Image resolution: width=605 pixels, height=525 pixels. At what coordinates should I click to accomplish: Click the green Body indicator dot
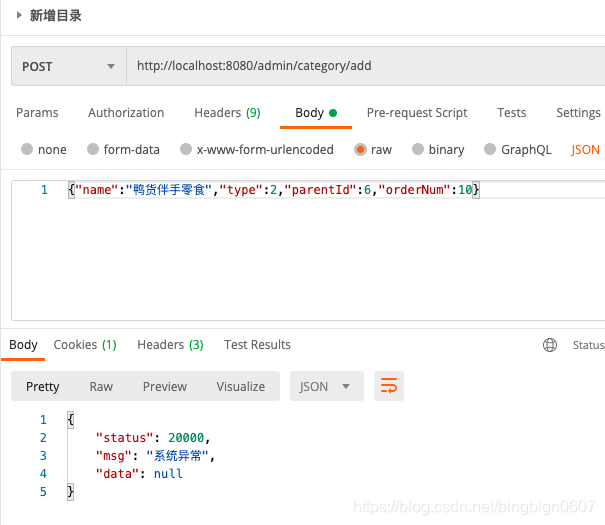(x=333, y=113)
